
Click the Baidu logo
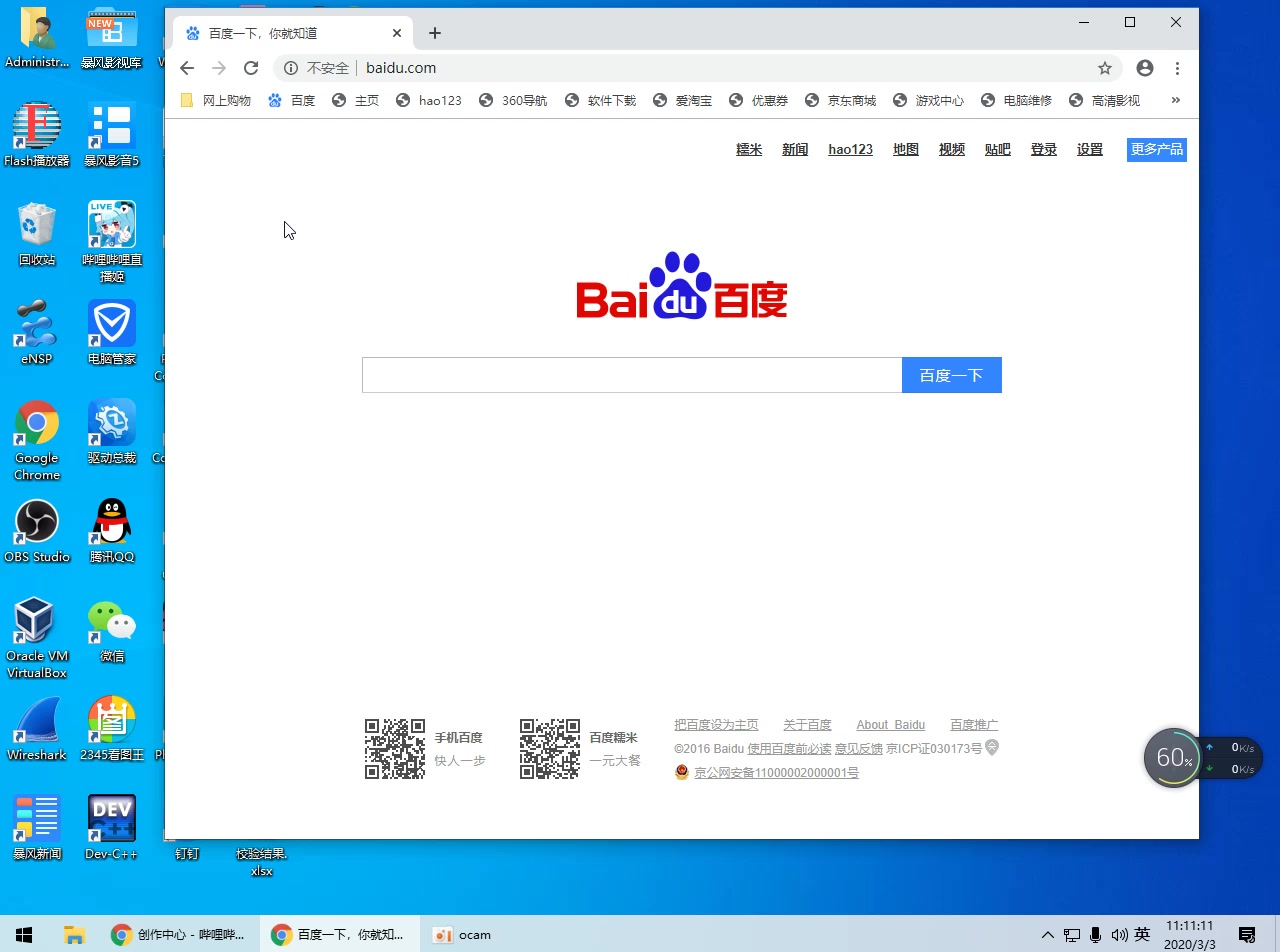click(682, 286)
